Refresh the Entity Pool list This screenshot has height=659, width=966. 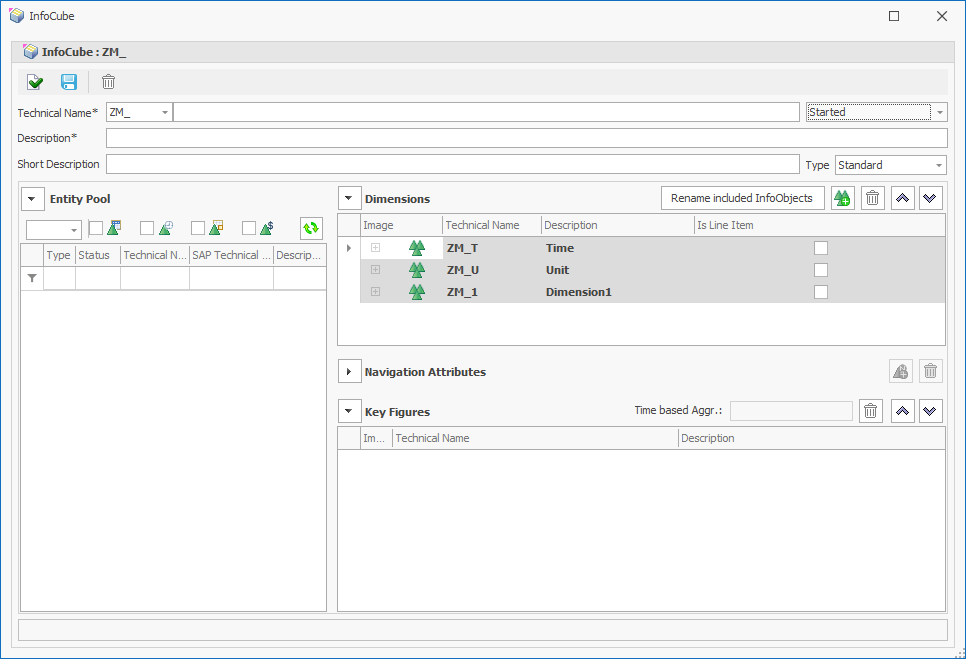coord(311,228)
